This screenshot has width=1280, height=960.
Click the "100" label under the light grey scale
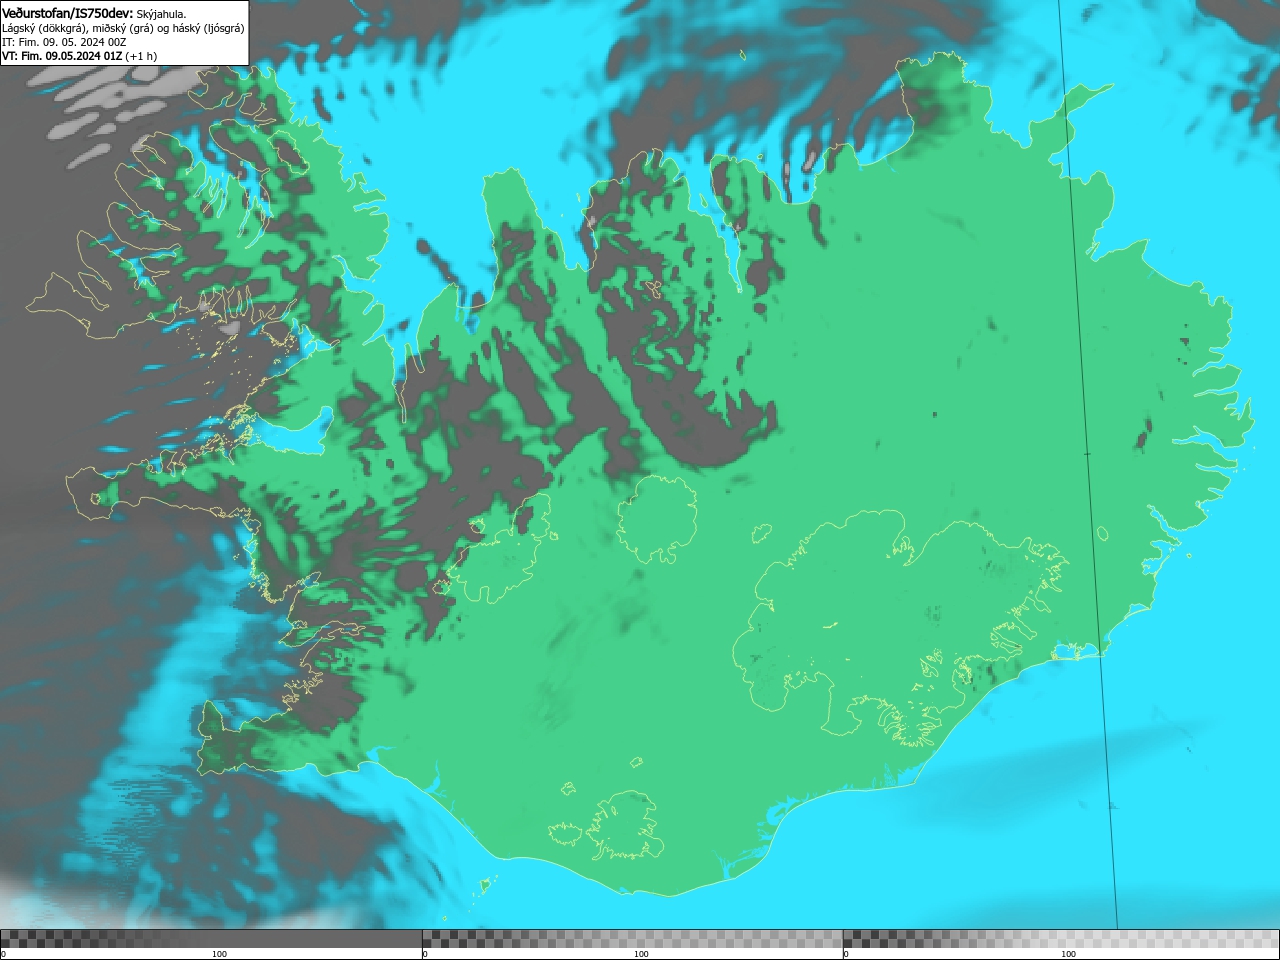point(1068,954)
